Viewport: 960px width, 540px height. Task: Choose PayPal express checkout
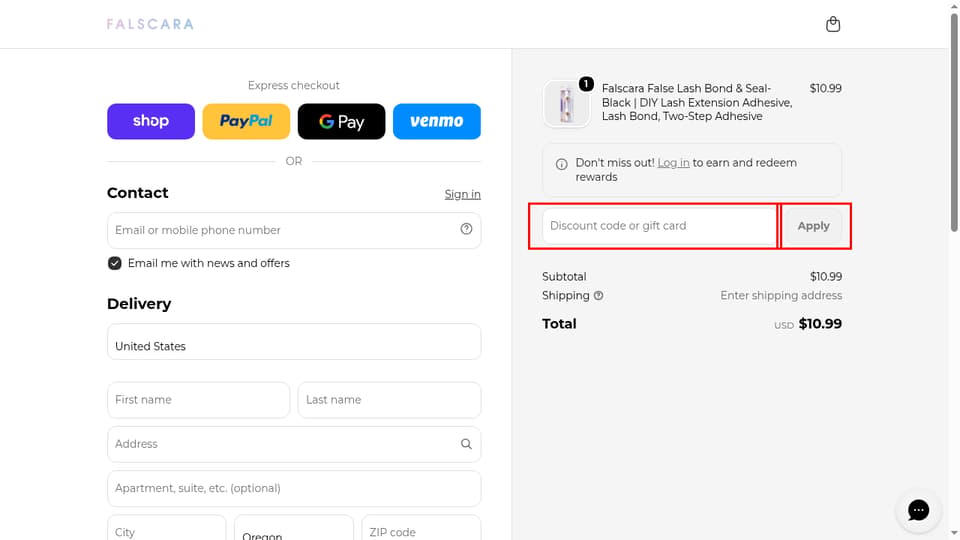click(x=246, y=121)
